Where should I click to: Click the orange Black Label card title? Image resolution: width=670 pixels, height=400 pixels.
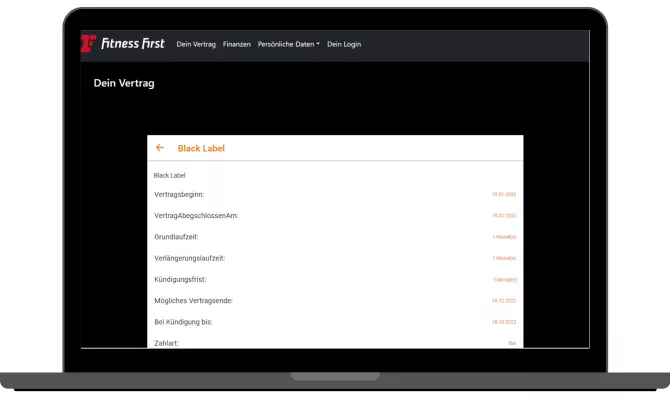click(201, 148)
